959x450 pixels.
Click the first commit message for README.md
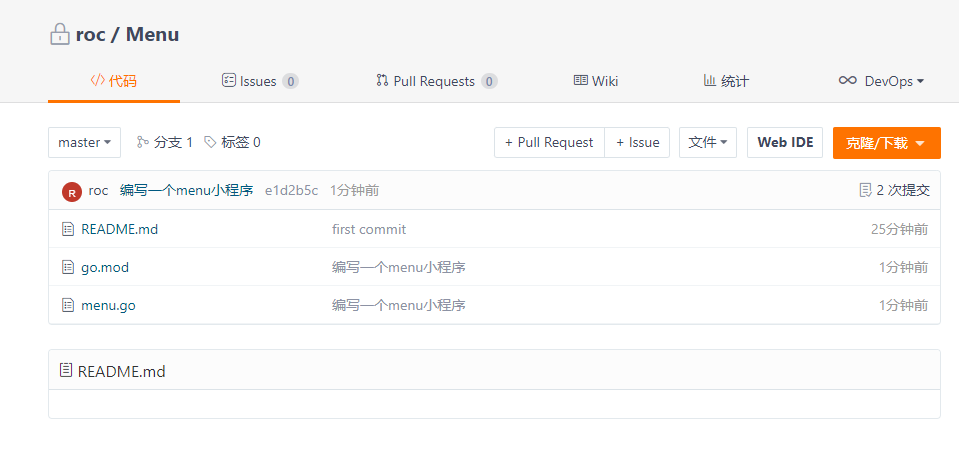click(x=369, y=229)
